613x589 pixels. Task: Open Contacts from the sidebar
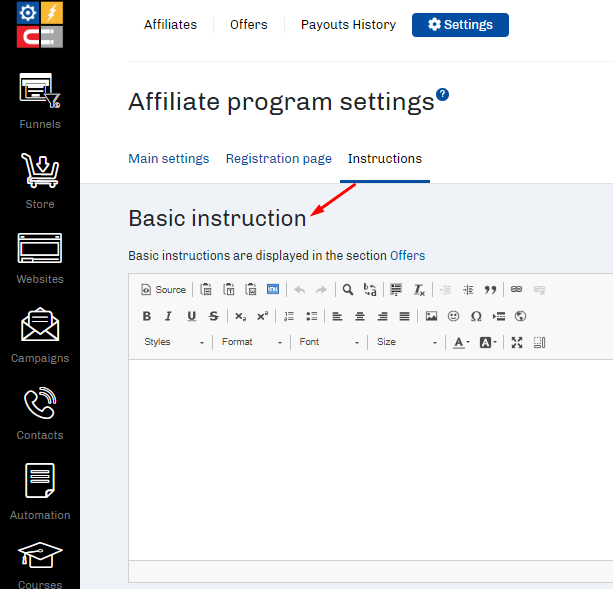tap(40, 412)
